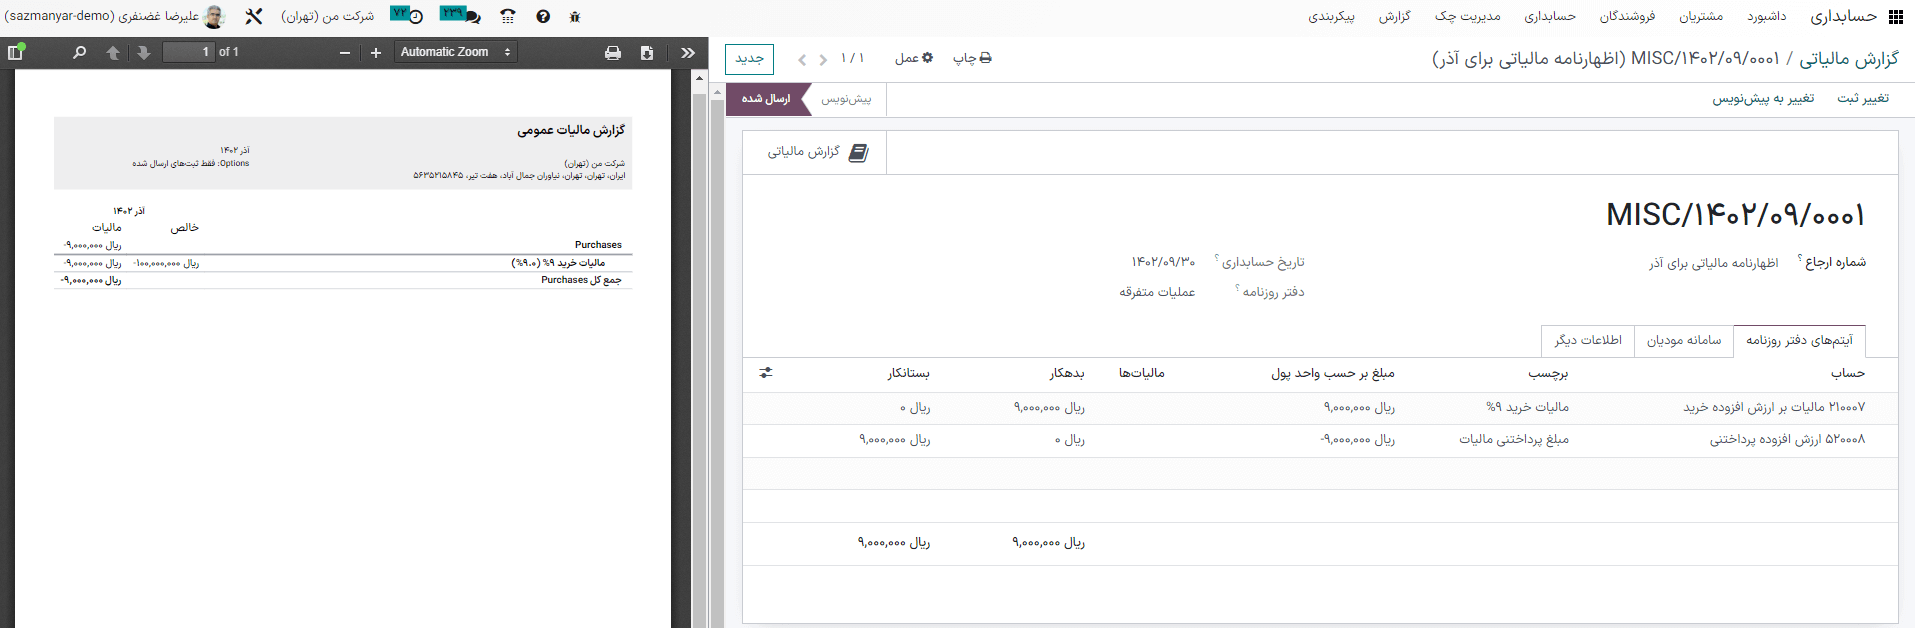Toggle optional columns settings in table header
This screenshot has height=628, width=1915.
[x=766, y=373]
